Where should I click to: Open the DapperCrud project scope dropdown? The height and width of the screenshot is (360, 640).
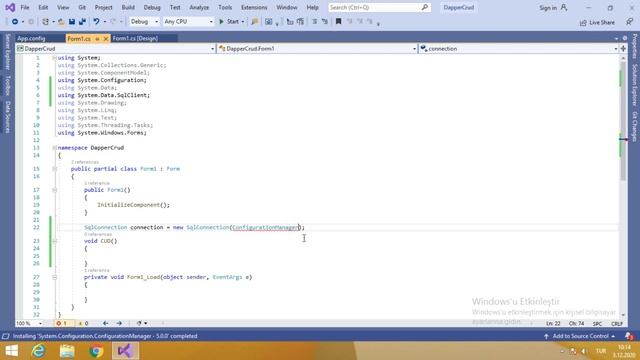116,49
